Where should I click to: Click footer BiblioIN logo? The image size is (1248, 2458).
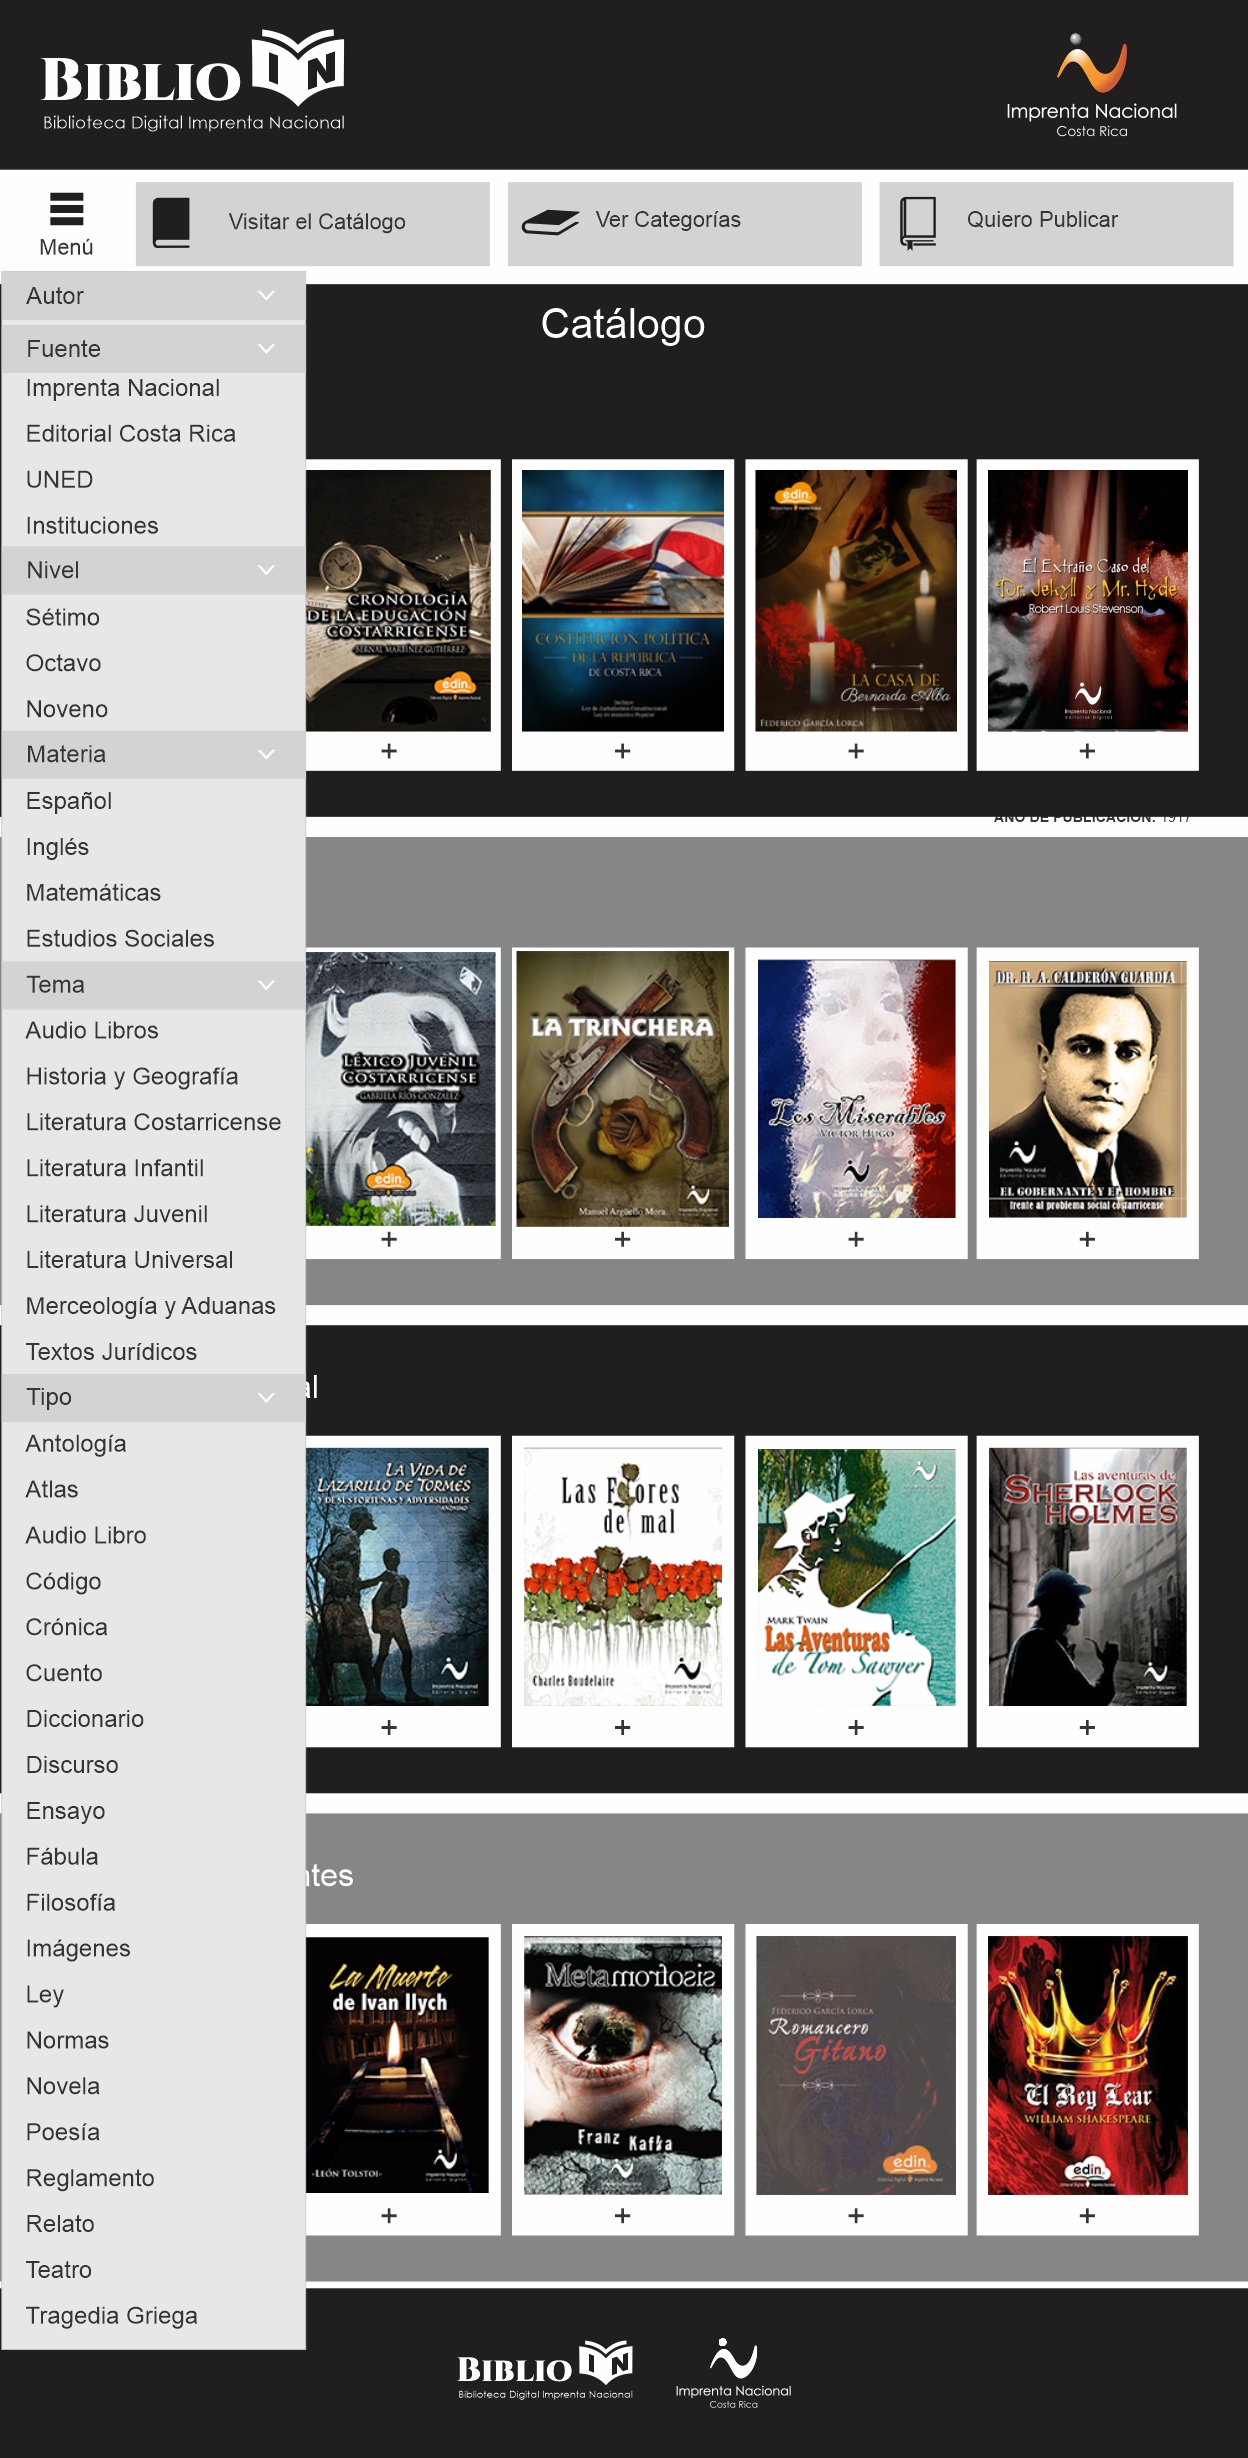[x=545, y=2370]
